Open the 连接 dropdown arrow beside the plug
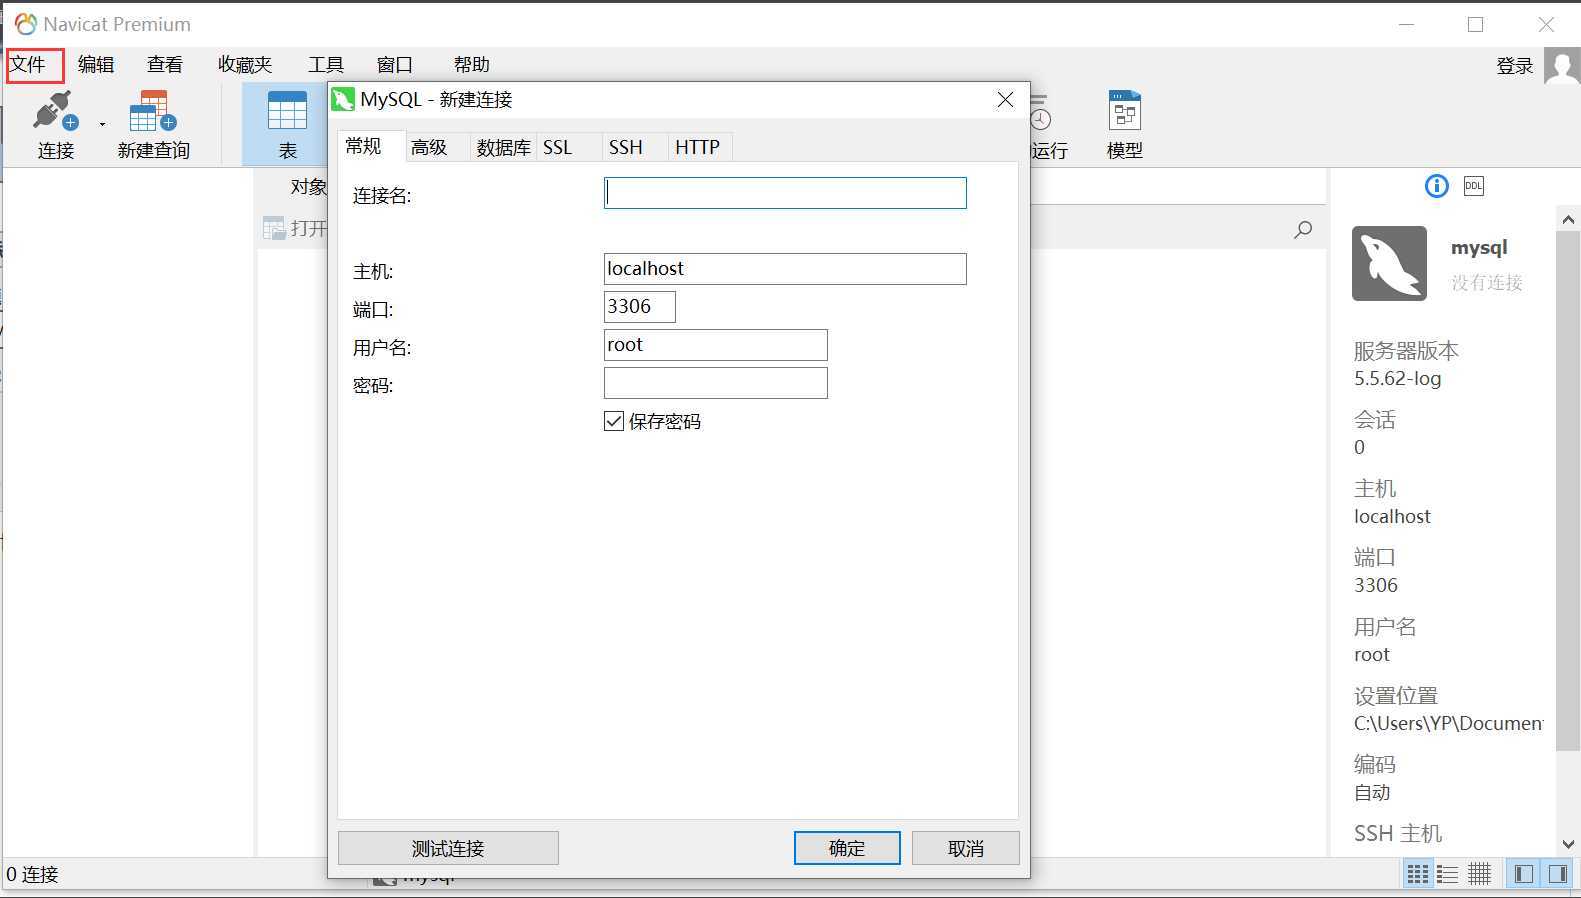Image resolution: width=1581 pixels, height=898 pixels. 102,125
